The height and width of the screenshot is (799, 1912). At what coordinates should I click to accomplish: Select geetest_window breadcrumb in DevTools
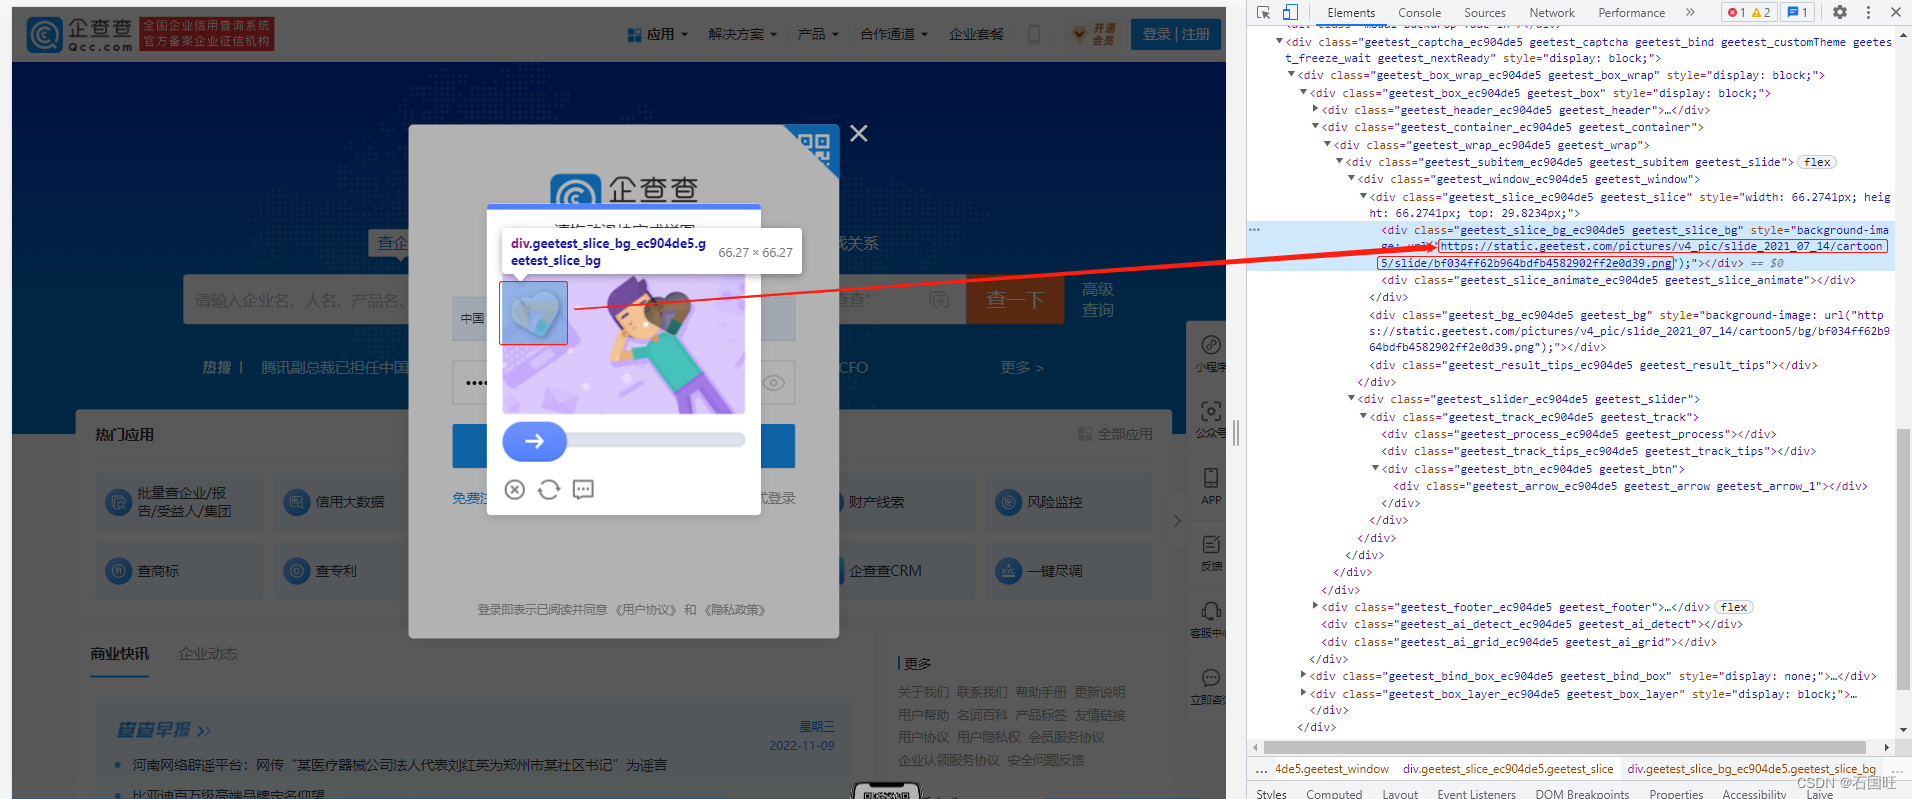(x=1331, y=769)
